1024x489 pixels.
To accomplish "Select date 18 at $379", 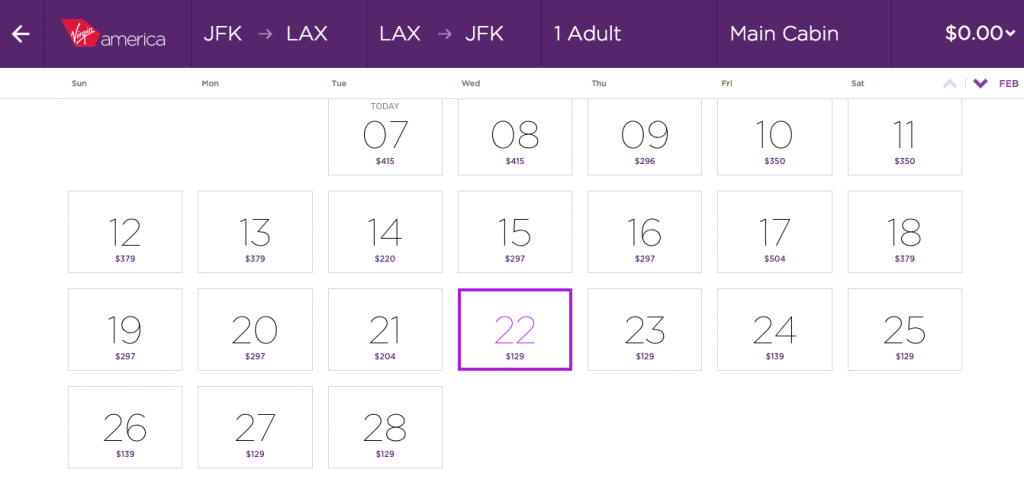I will [904, 232].
